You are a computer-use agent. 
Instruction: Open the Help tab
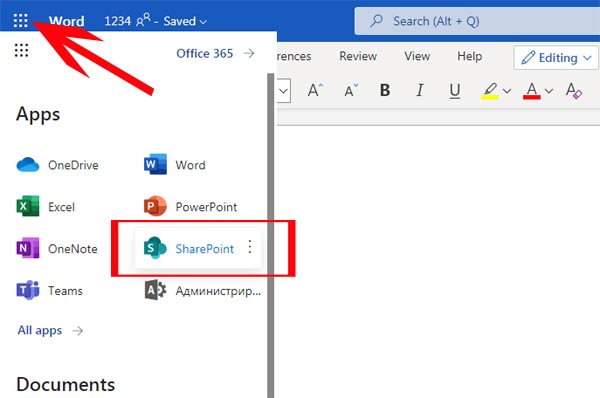click(470, 56)
